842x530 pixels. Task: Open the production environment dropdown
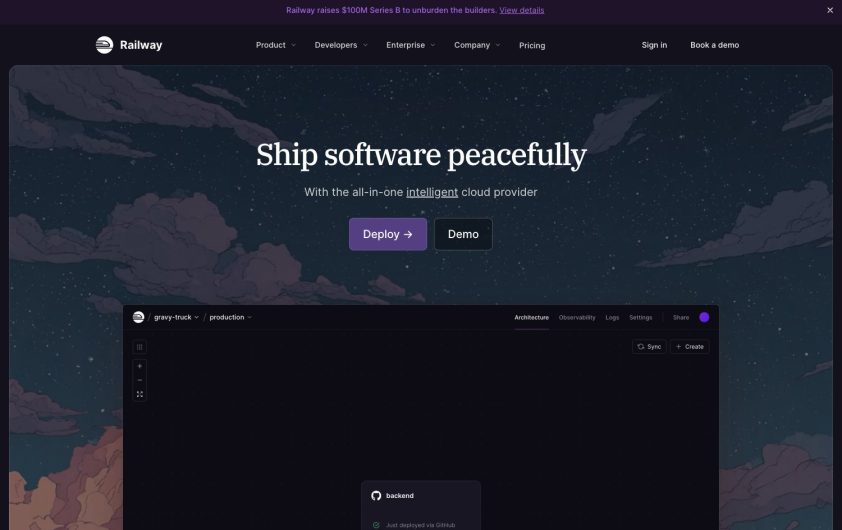(230, 317)
